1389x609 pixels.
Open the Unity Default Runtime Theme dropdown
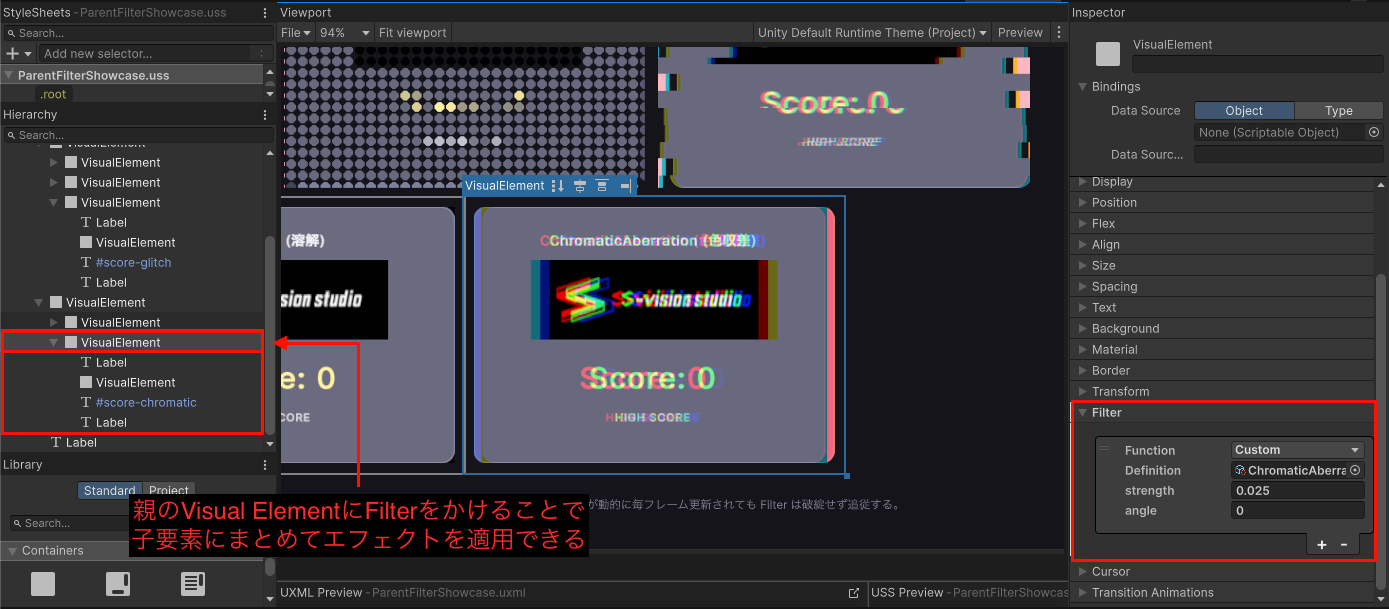pos(872,33)
